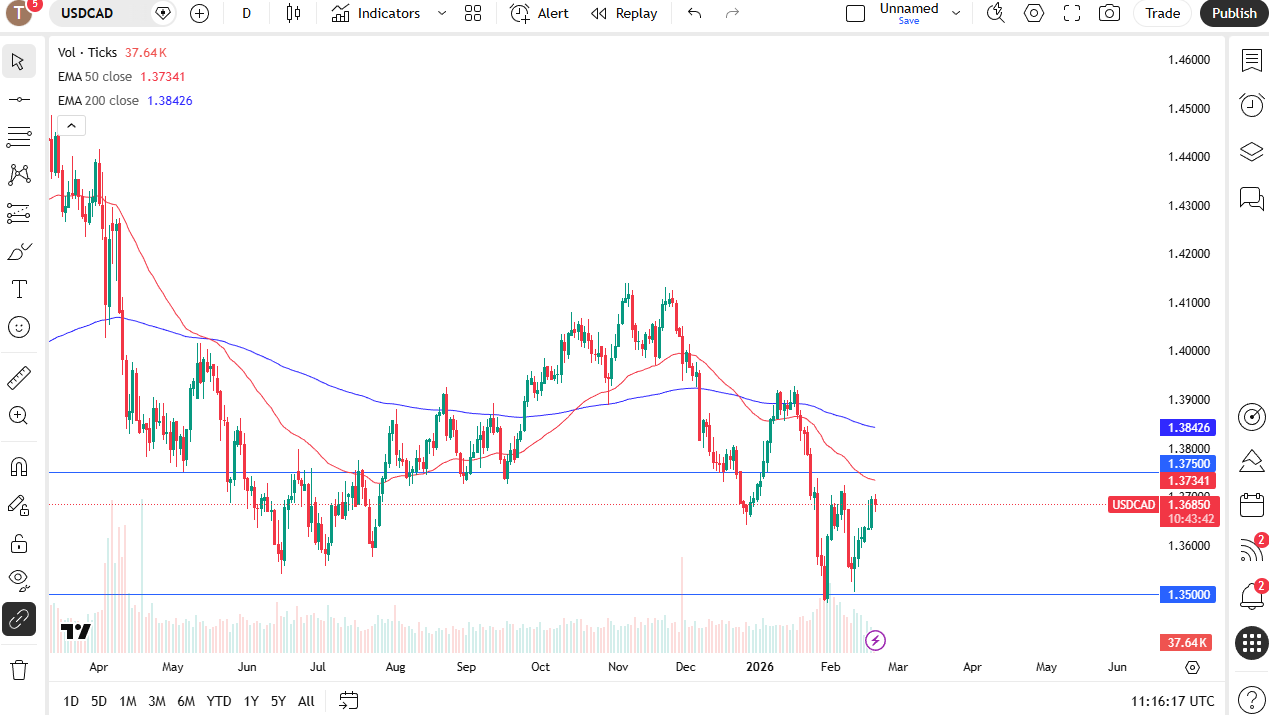Select the cursor arrow tool

18,62
